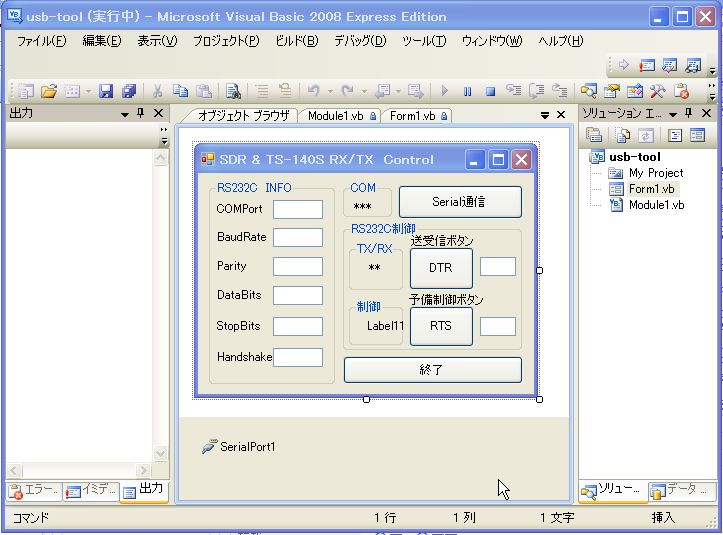Click the Paste clipboard icon
Viewport: 723px width, 535px height.
203,91
